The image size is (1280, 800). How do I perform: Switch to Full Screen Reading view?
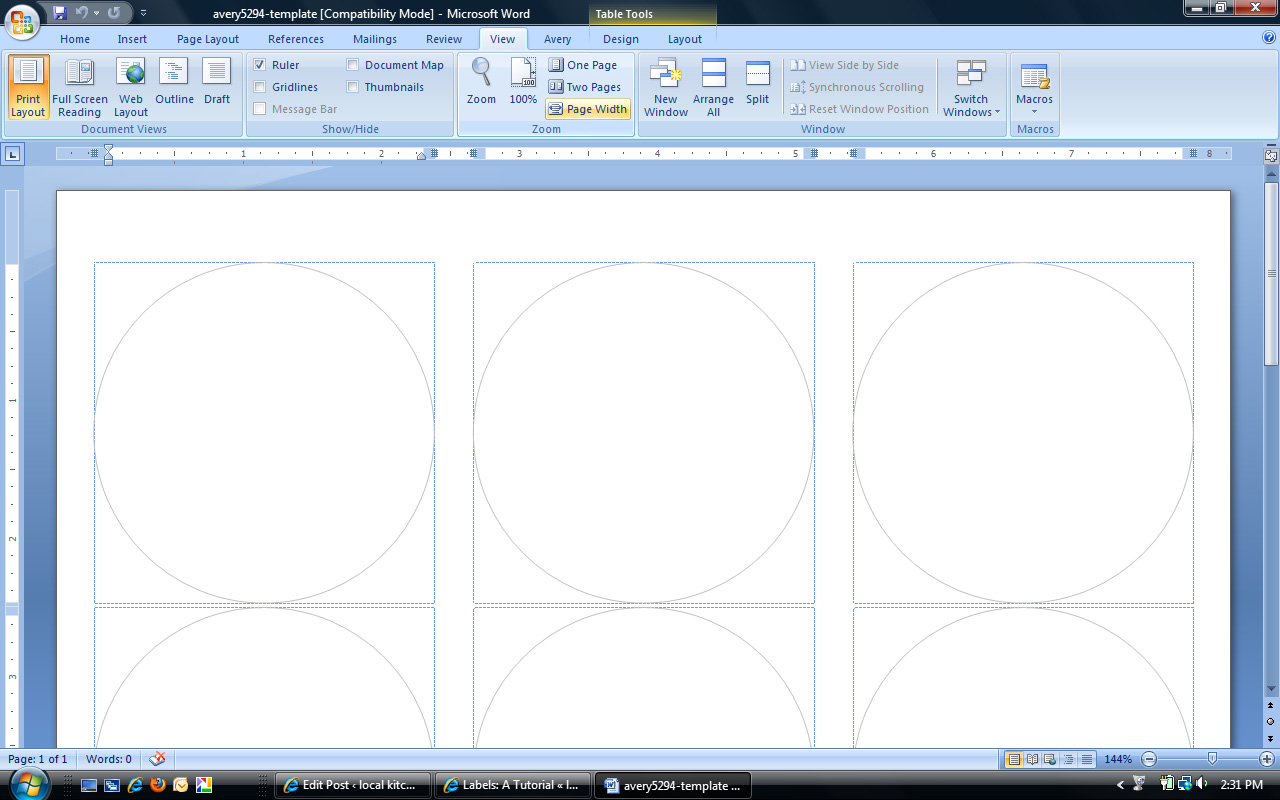point(79,86)
